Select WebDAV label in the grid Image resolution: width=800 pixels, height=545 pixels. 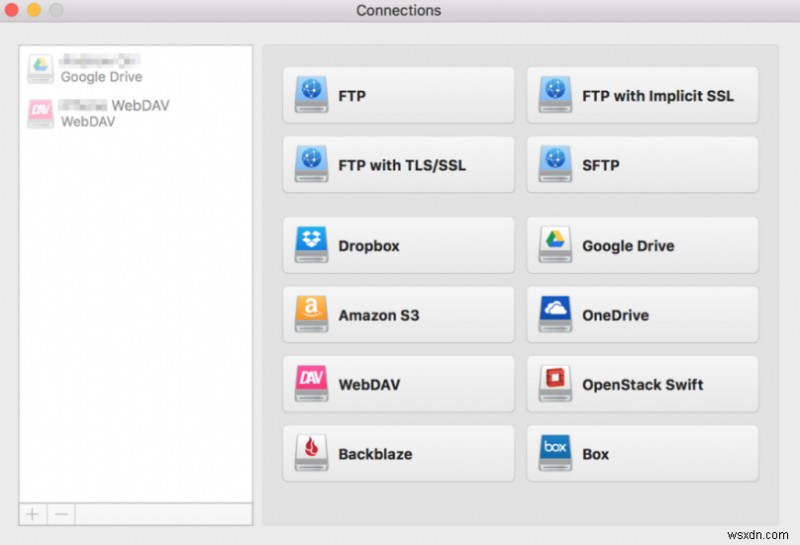(x=369, y=385)
